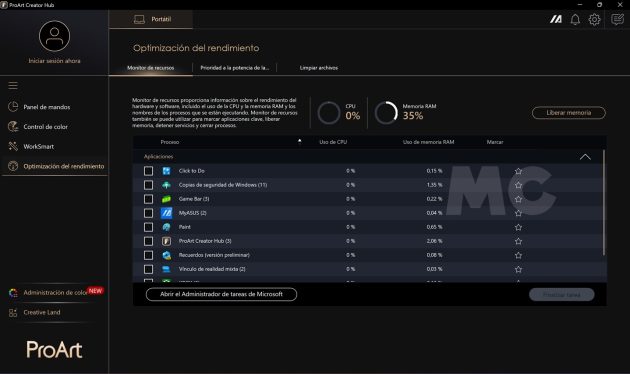Click the process list vertical scrollbar
Screen dimensions: 630x374
pyautogui.click(x=603, y=202)
